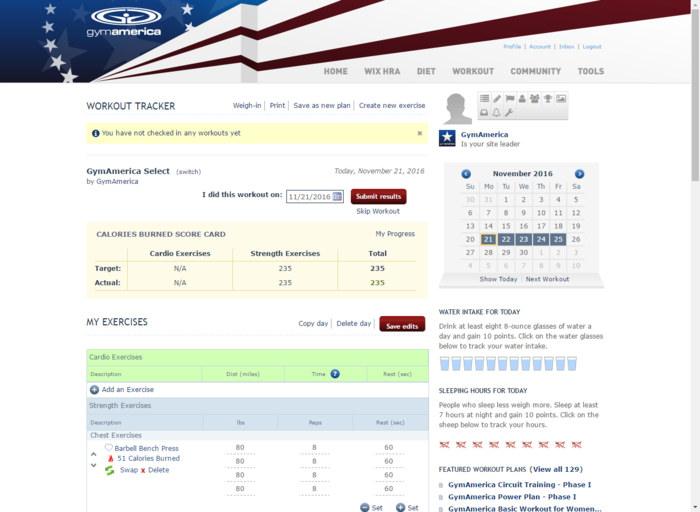Click the Copy day link

313,323
